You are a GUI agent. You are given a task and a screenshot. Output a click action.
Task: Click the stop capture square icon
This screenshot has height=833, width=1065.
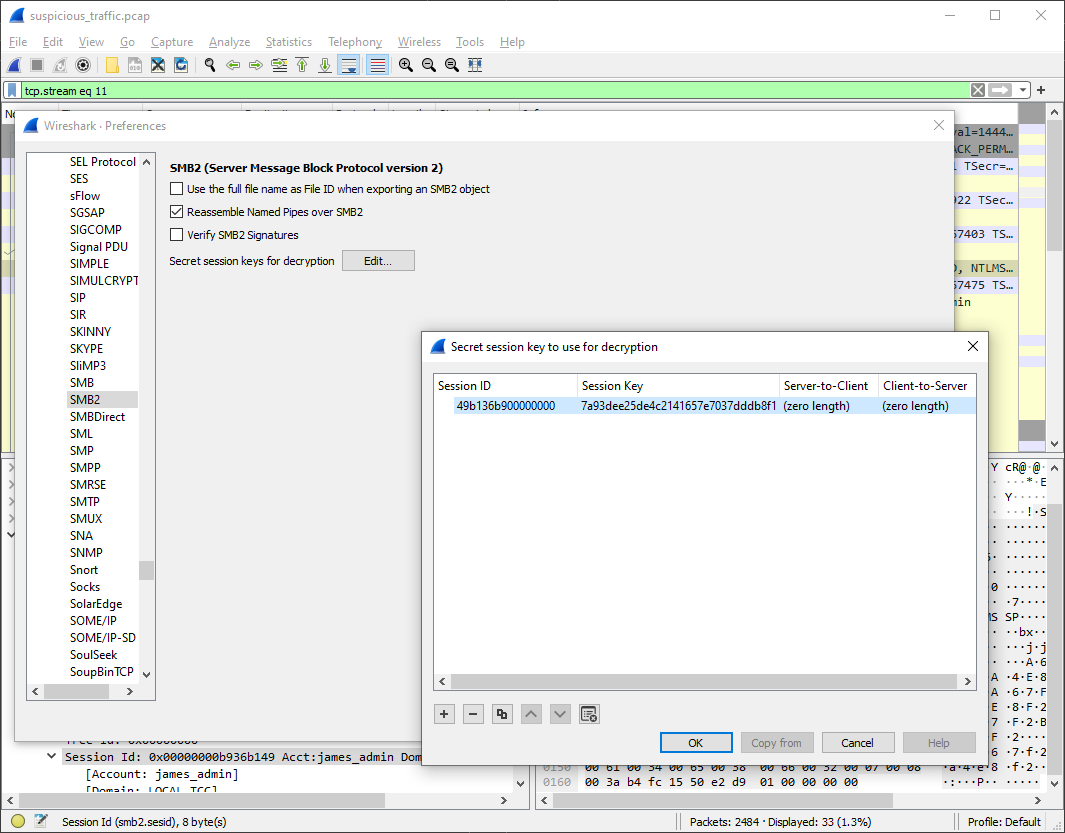coord(37,65)
